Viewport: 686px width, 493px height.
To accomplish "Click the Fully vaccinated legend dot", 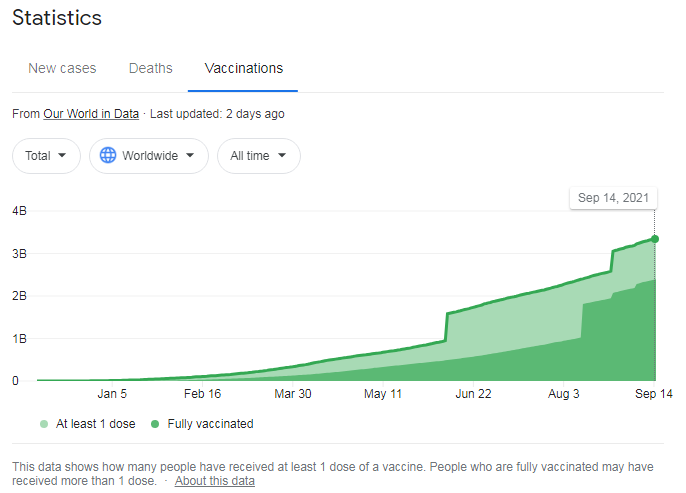I will point(154,424).
